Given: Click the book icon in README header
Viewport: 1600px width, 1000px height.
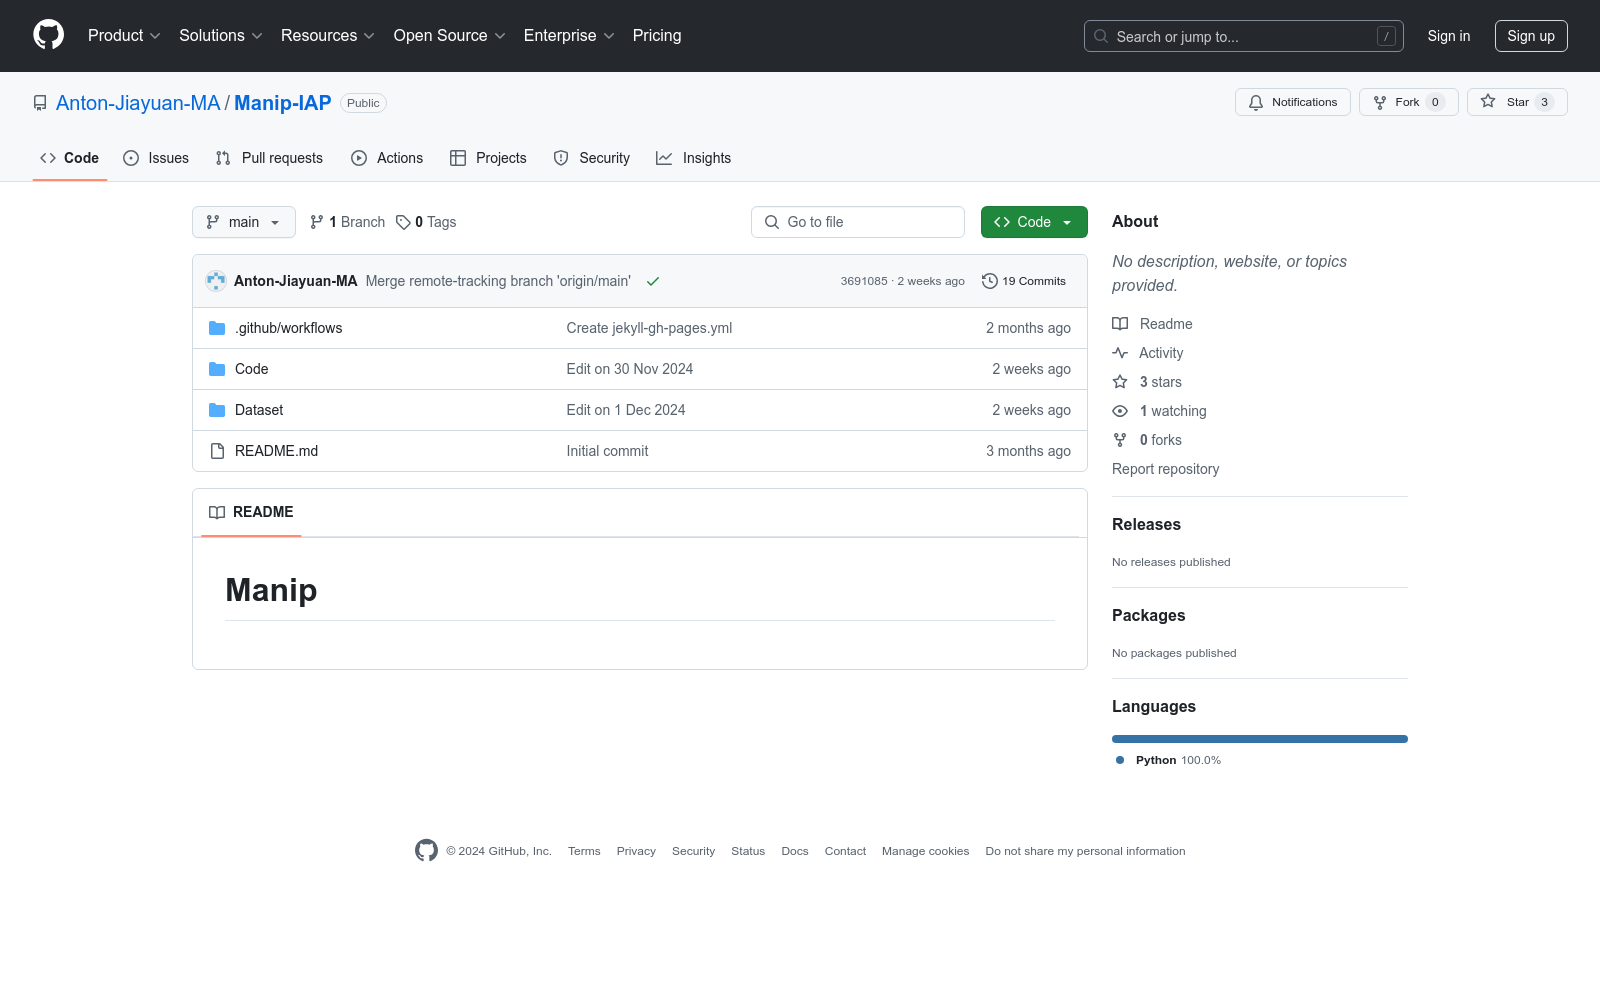Looking at the screenshot, I should click(217, 512).
